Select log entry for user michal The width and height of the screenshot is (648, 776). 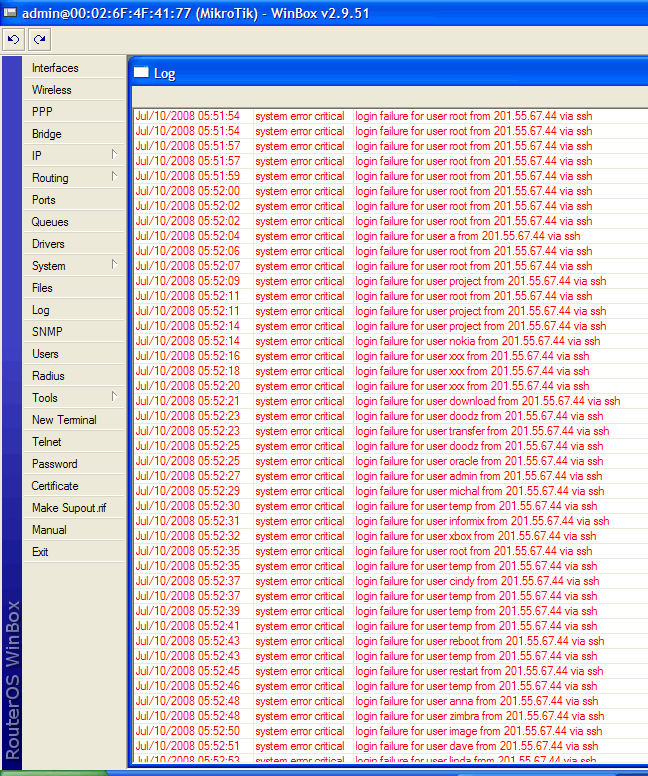point(391,491)
